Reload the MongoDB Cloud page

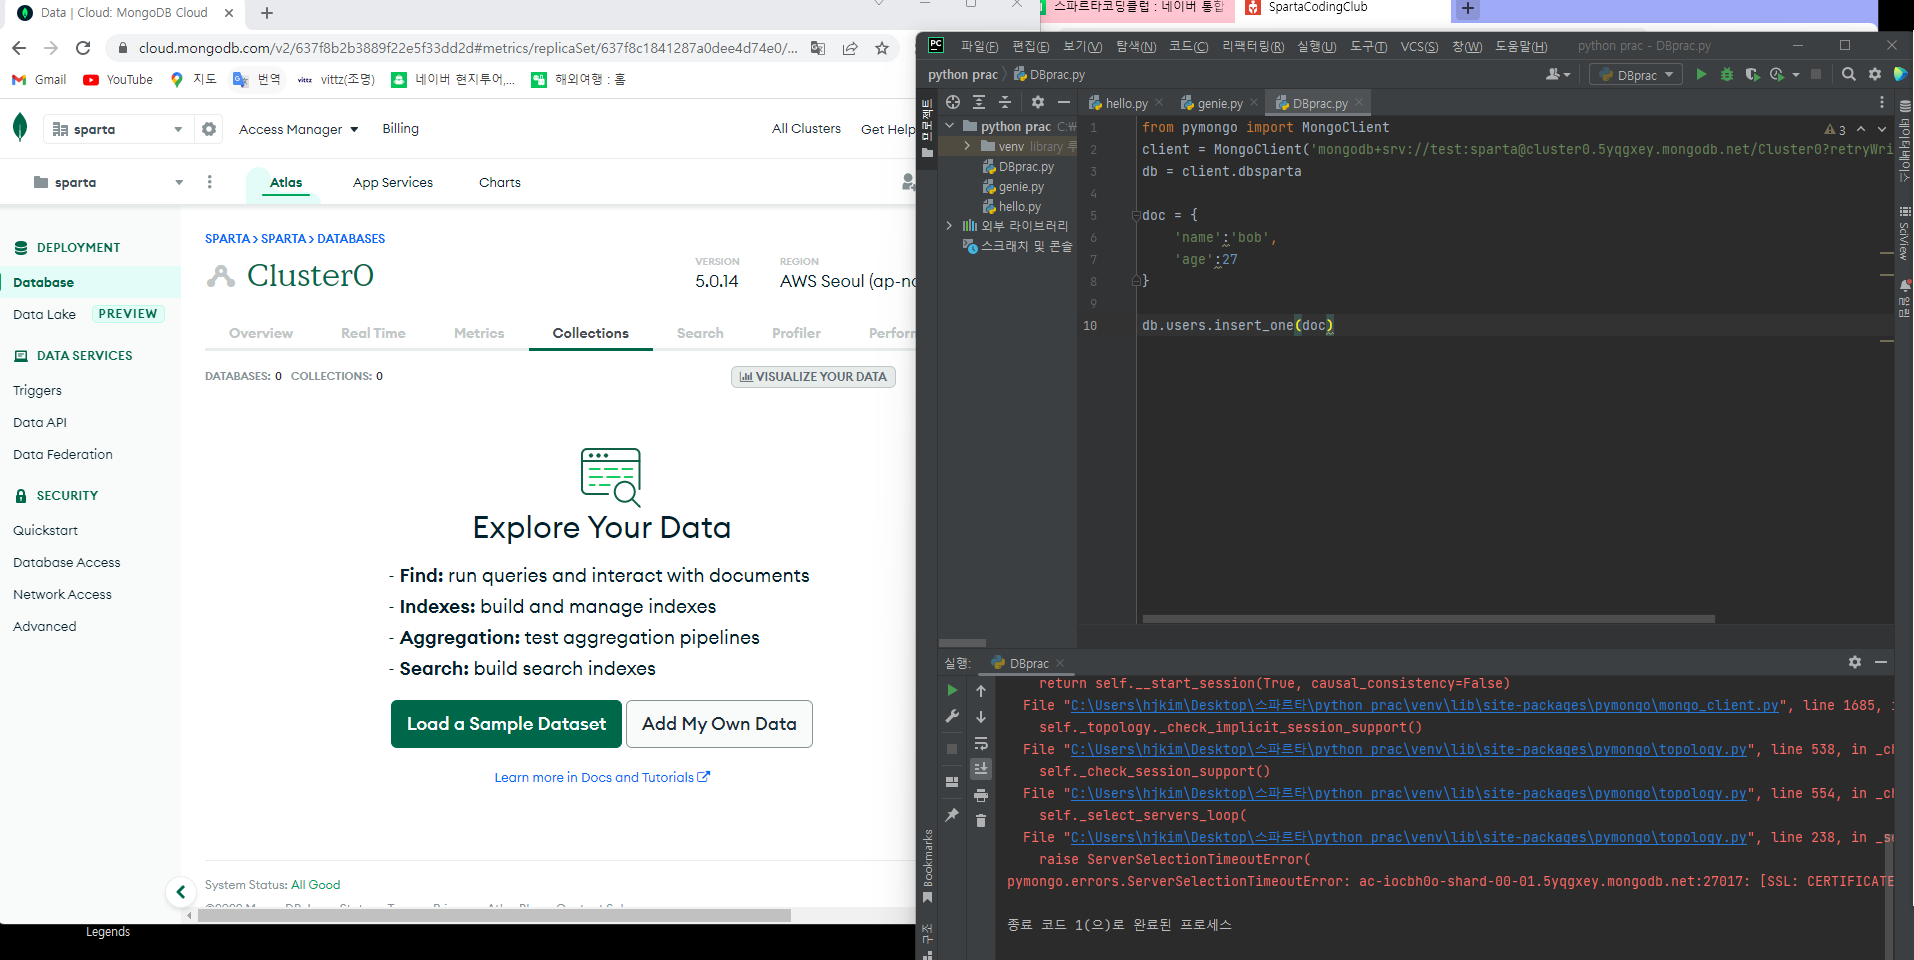click(x=83, y=48)
